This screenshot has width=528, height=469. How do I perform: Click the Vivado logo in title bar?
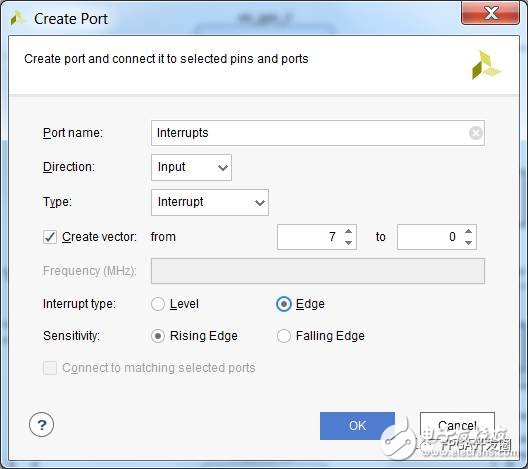[x=17, y=18]
